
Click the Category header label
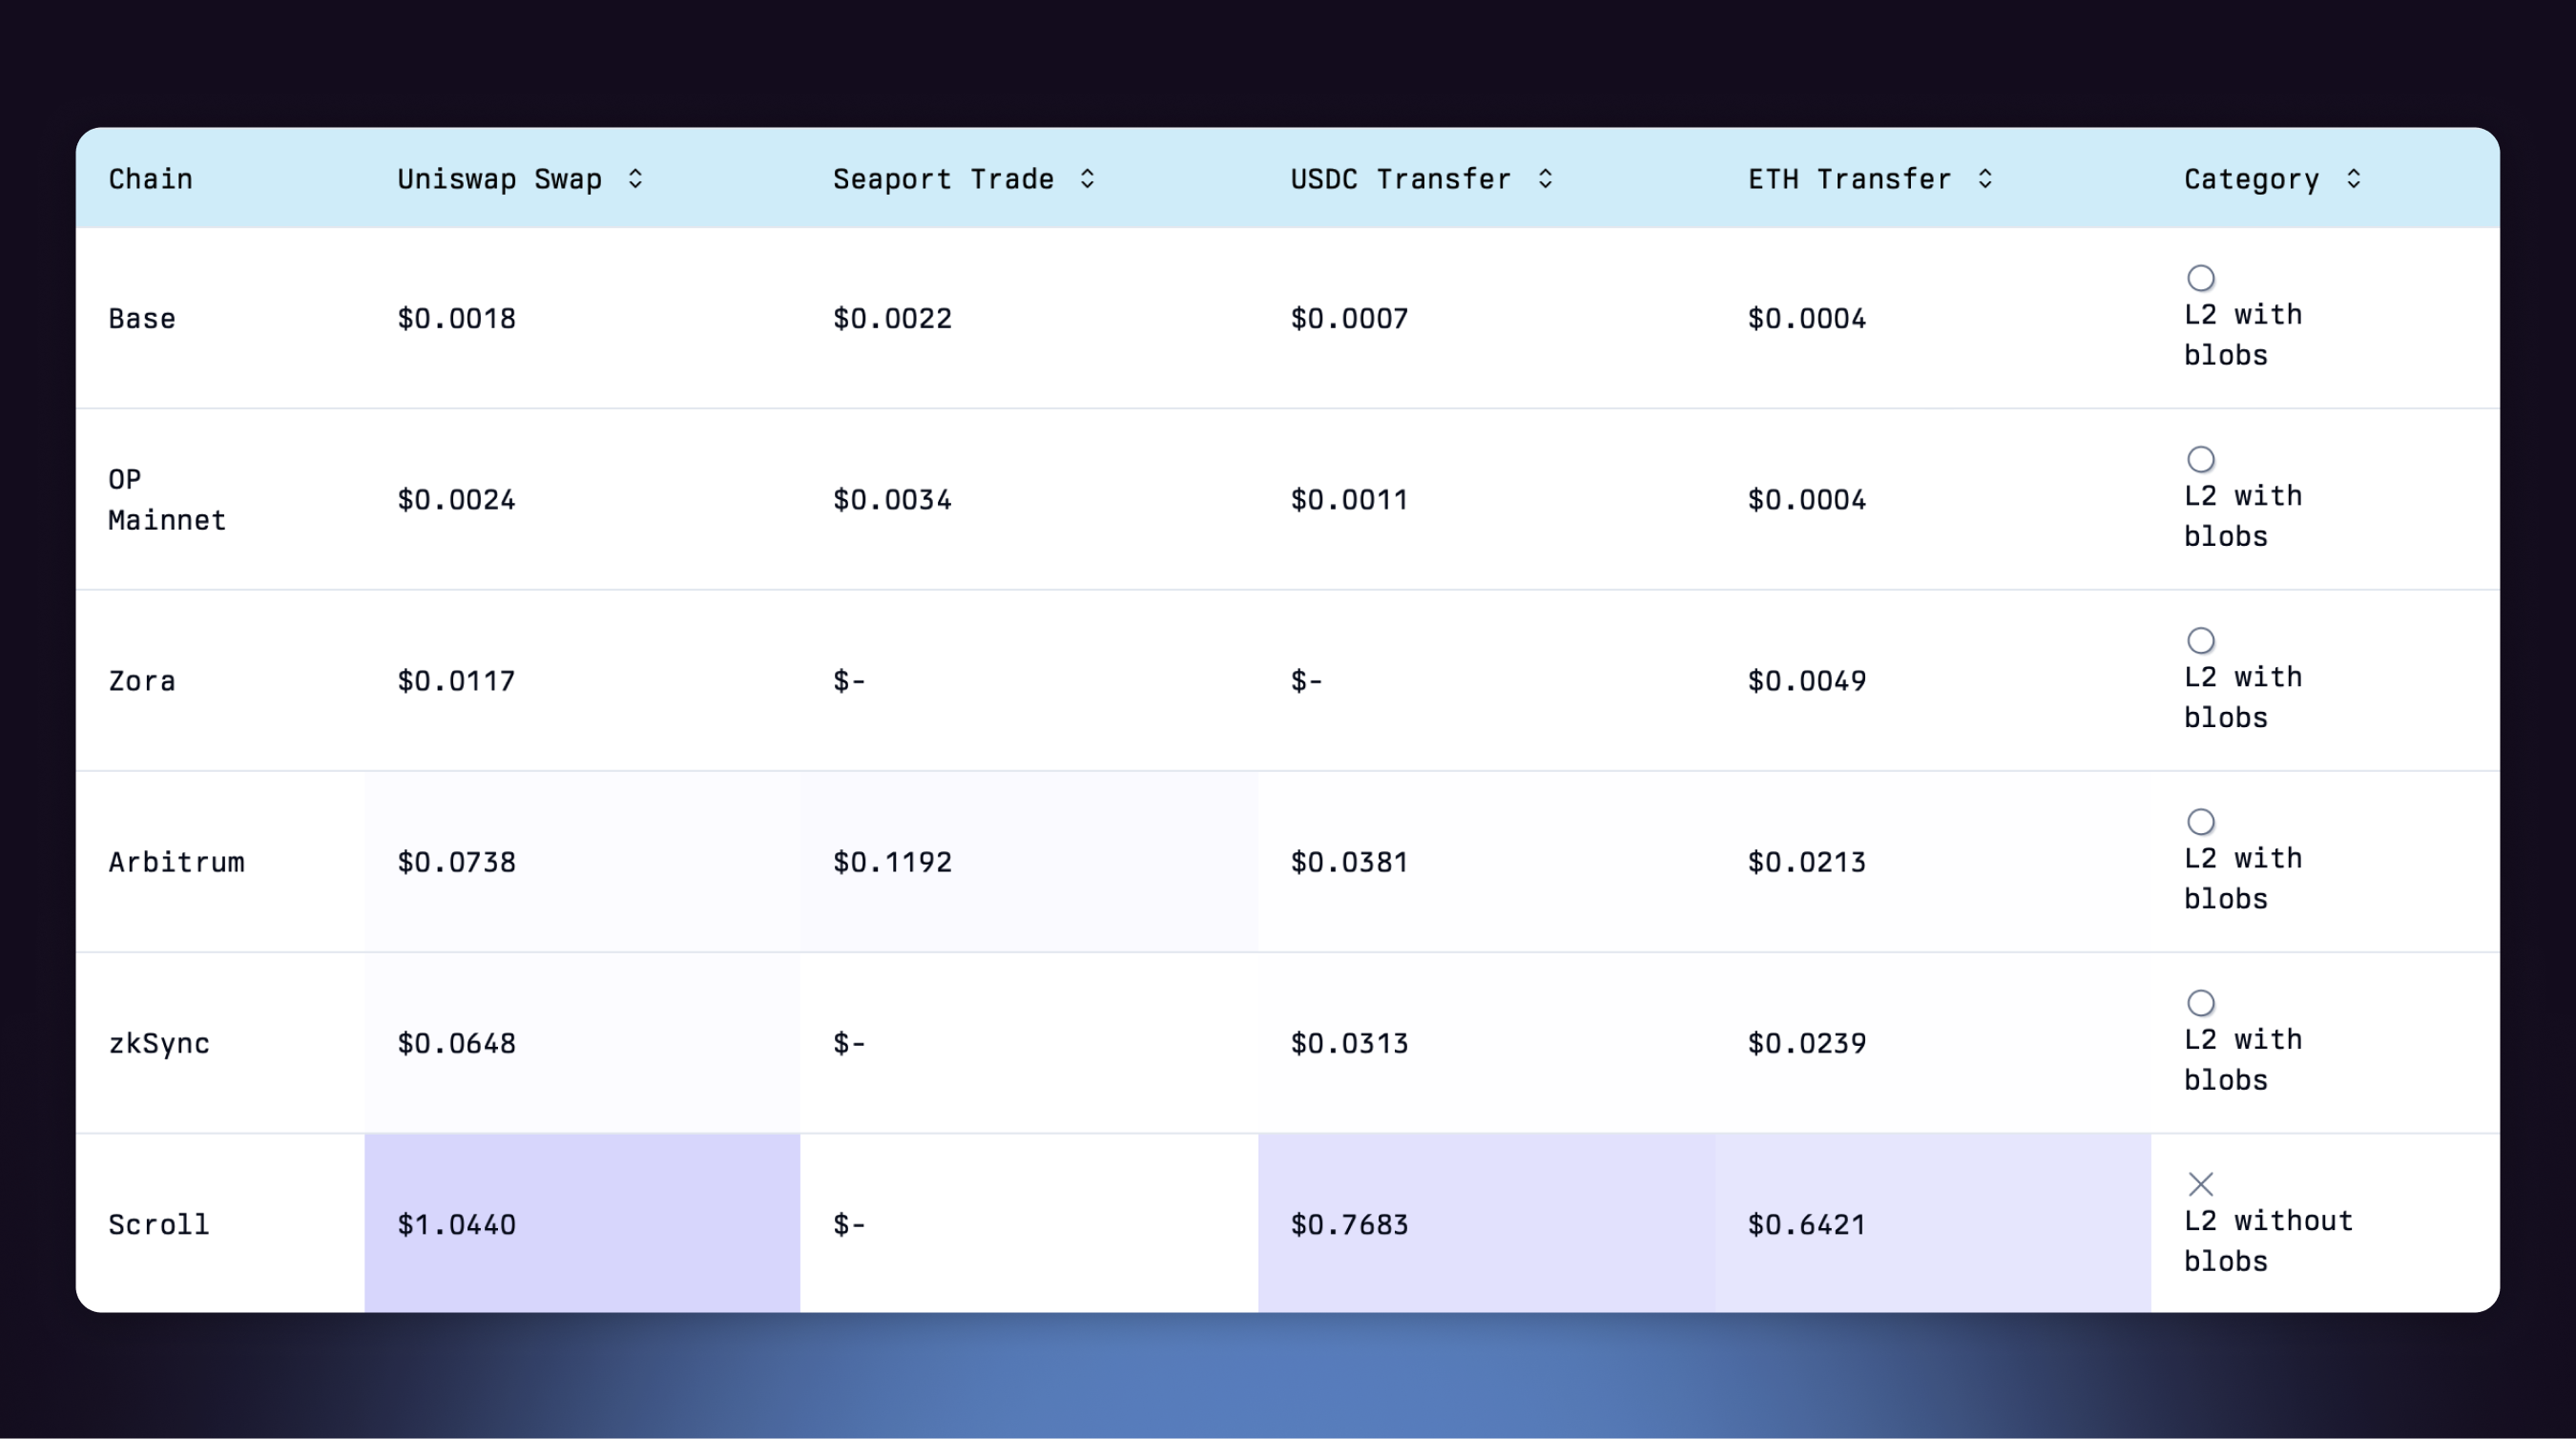pyautogui.click(x=2251, y=179)
